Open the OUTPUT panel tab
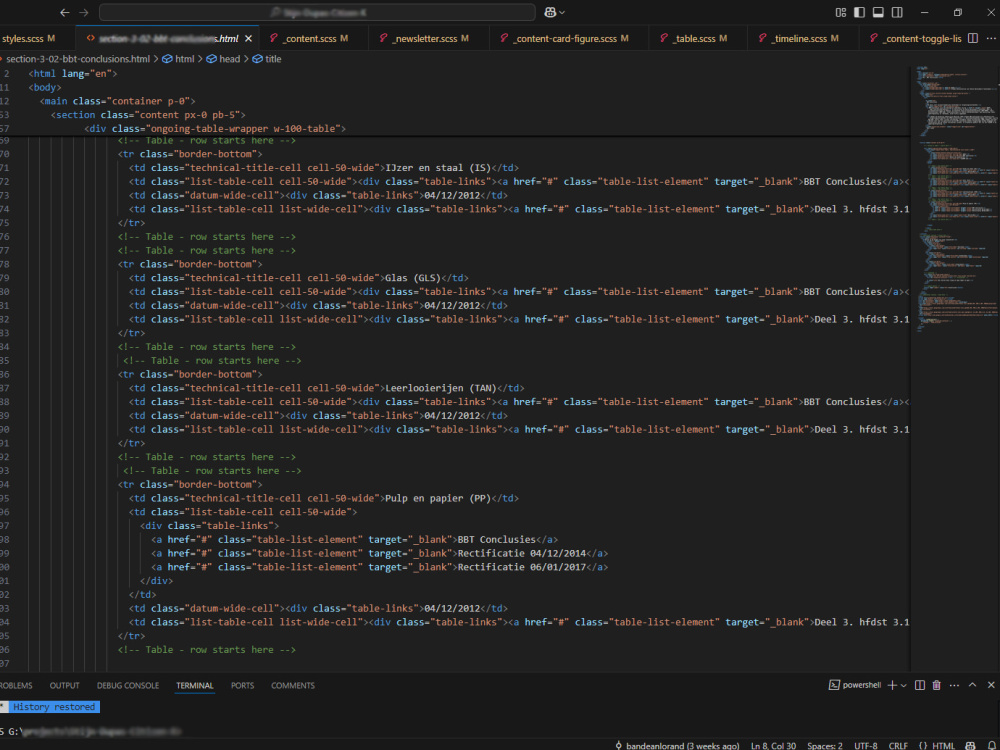The width and height of the screenshot is (1000, 750). (x=64, y=686)
